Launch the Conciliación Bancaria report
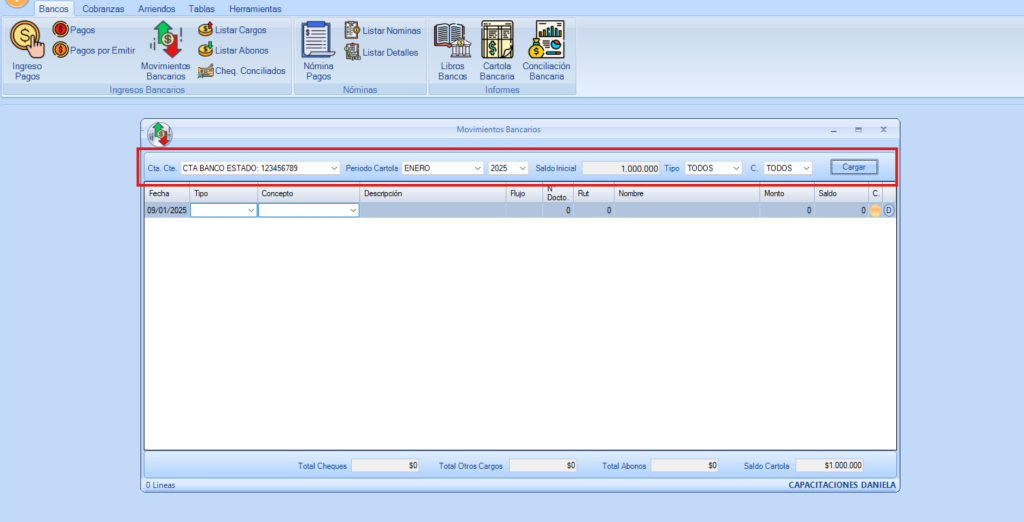 tap(546, 50)
